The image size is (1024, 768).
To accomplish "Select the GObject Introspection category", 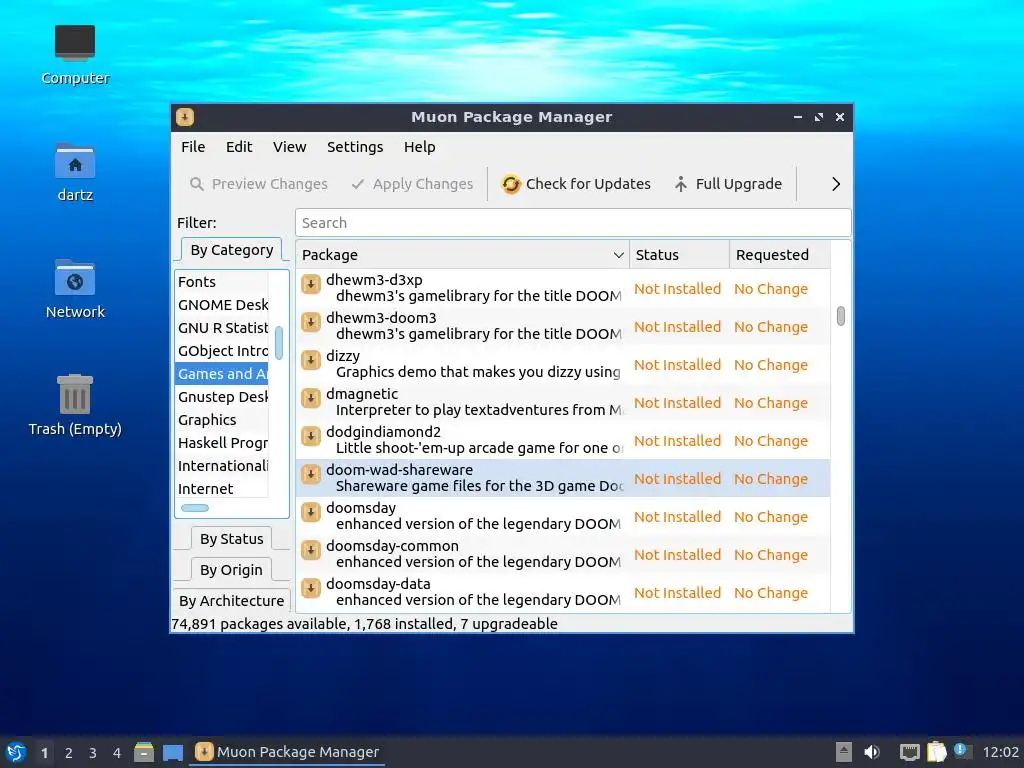I will tap(222, 351).
